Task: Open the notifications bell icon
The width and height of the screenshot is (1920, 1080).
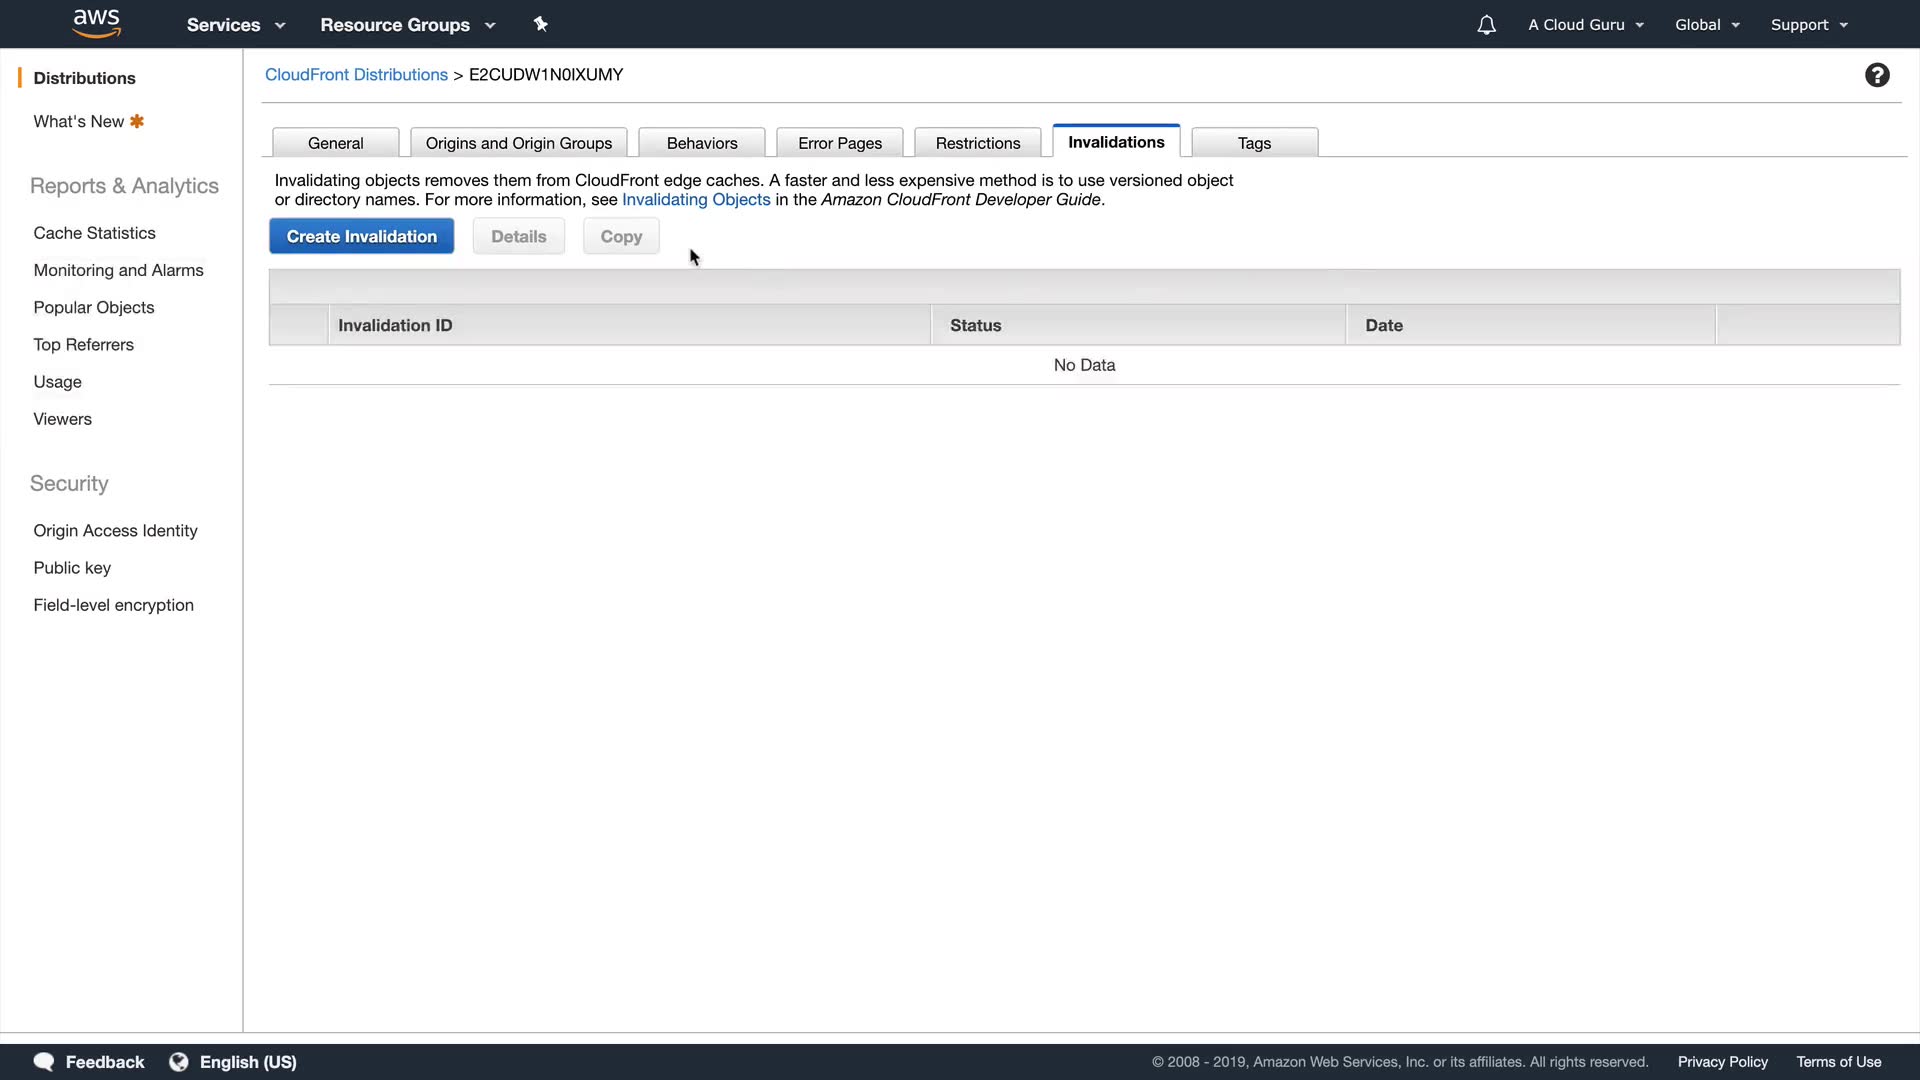Action: point(1486,25)
